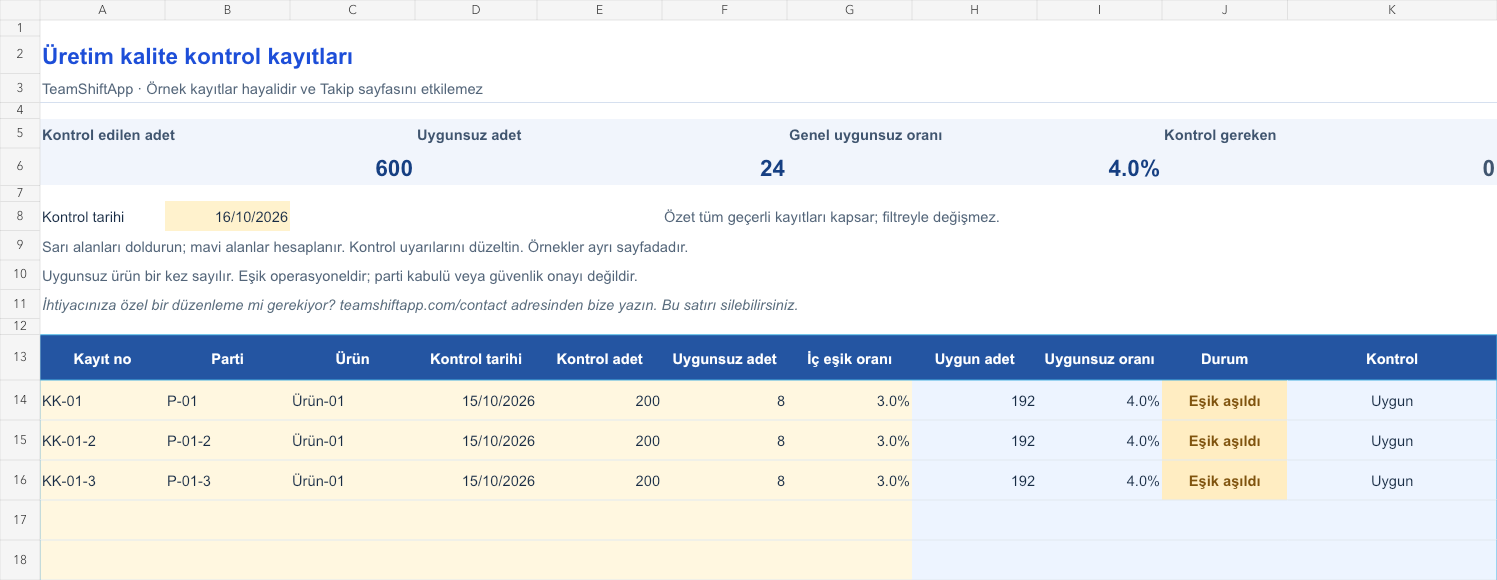The image size is (1497, 580).
Task: Select the "İç eşik oranı" table header
Action: [850, 359]
